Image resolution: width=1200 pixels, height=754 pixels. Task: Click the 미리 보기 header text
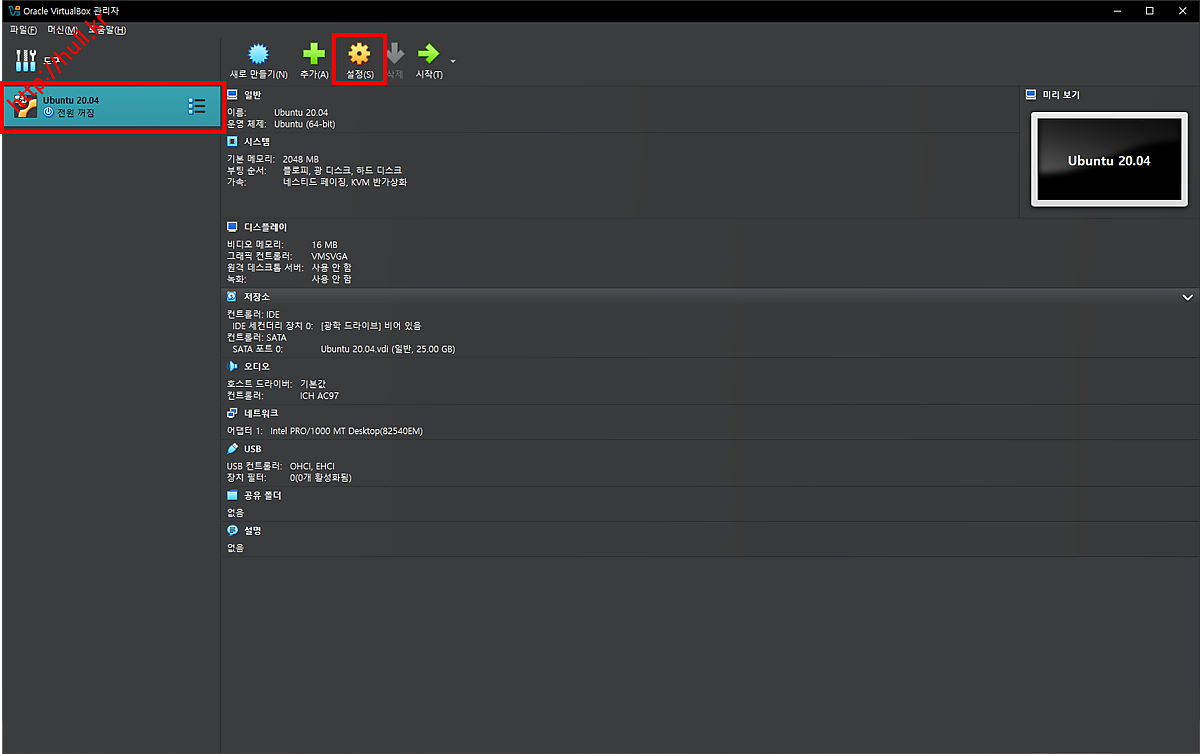point(1061,95)
